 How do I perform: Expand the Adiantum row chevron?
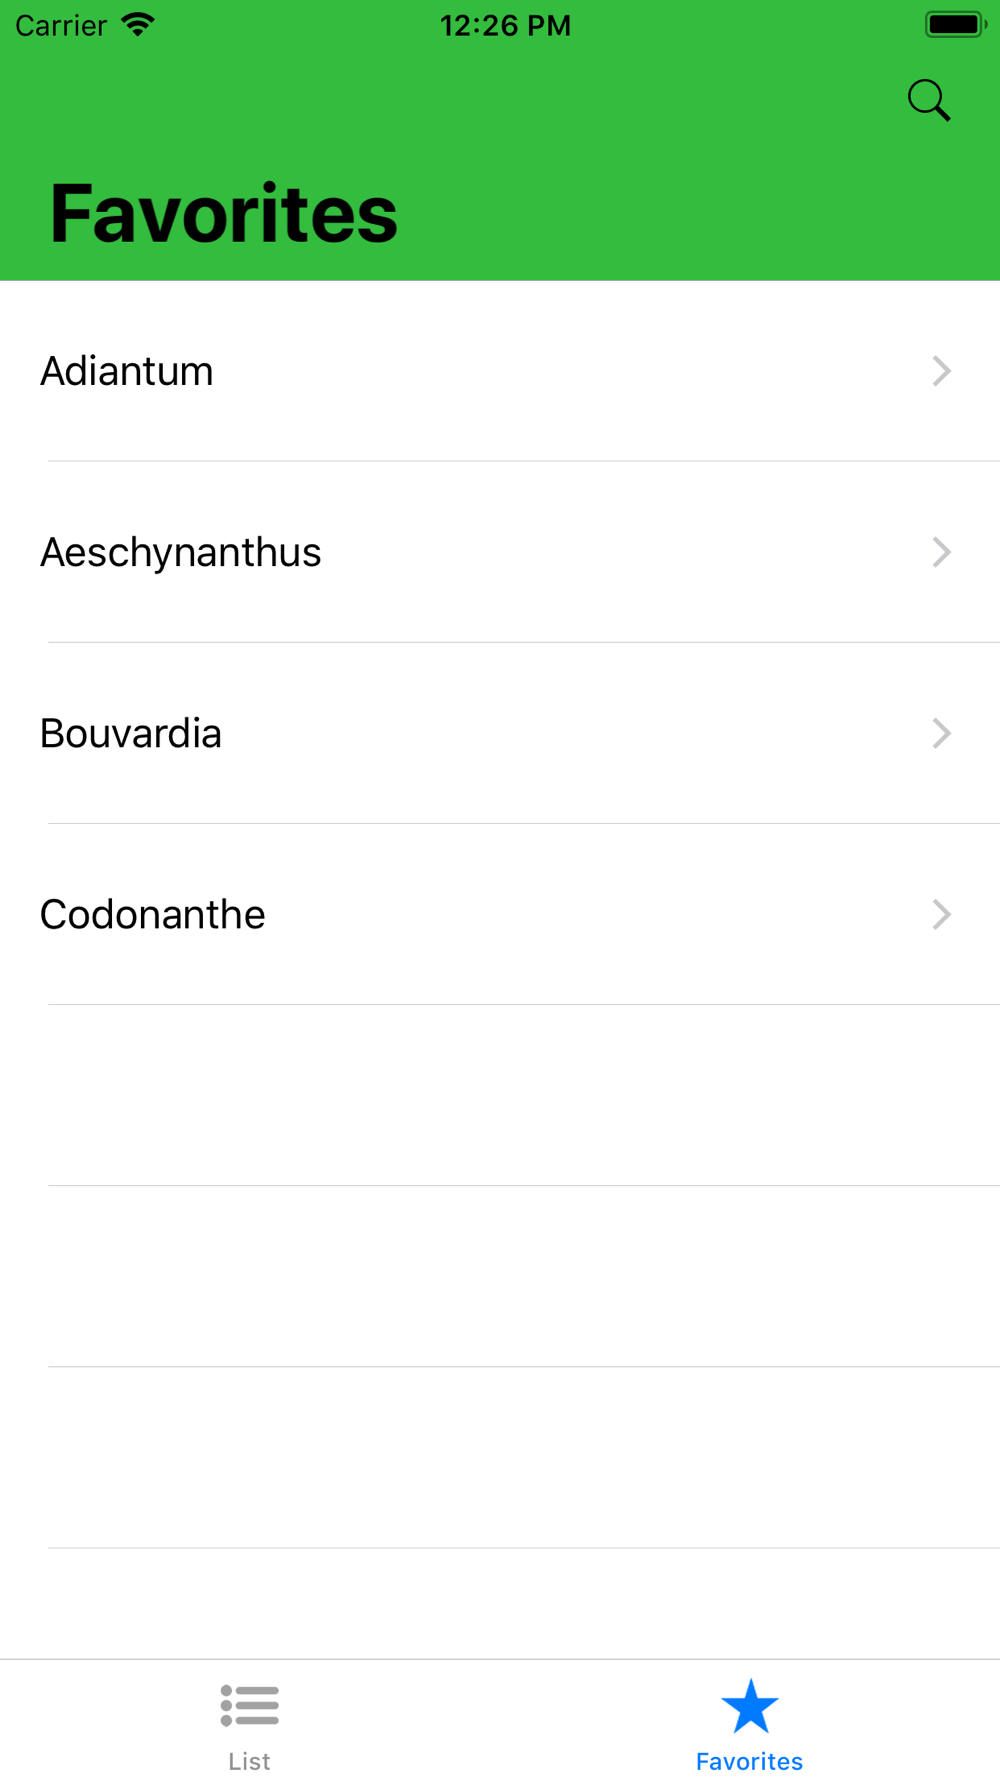tap(941, 371)
